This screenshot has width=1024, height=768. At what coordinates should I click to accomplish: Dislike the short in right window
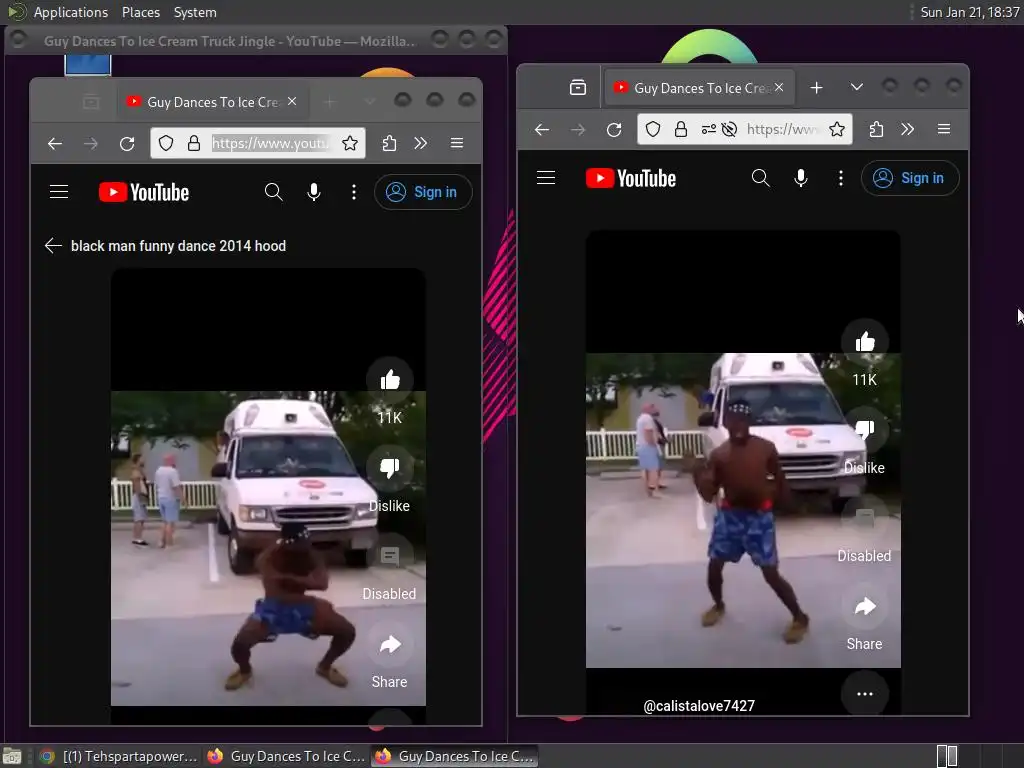pos(865,430)
